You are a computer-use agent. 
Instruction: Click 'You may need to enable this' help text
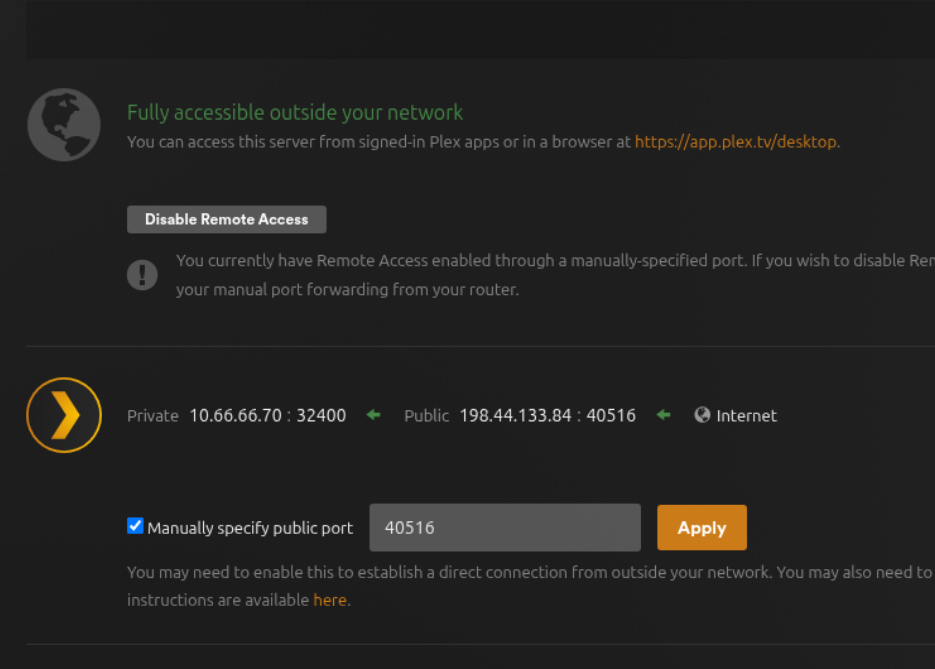[x=531, y=586]
